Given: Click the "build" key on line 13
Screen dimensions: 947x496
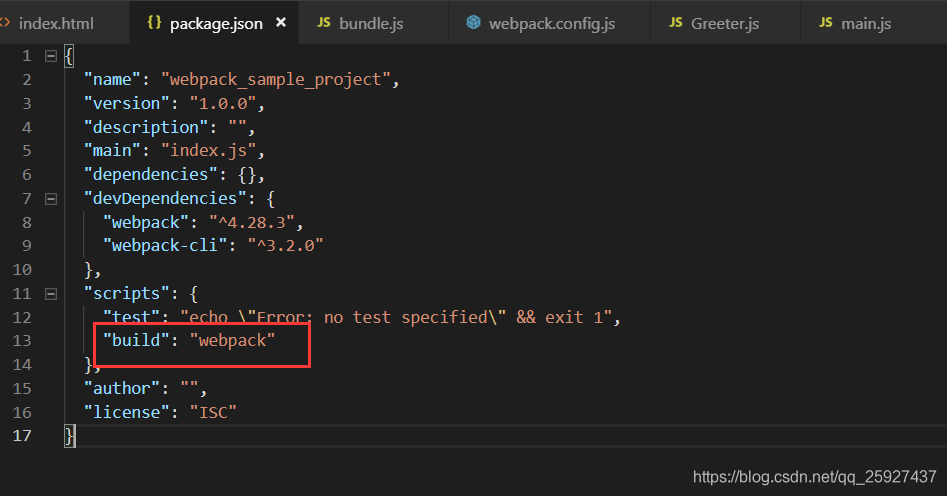Looking at the screenshot, I should [x=136, y=341].
